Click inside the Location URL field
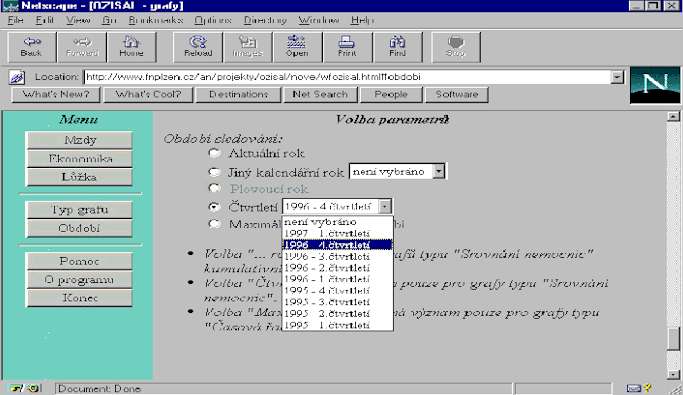The image size is (683, 395). [347, 77]
